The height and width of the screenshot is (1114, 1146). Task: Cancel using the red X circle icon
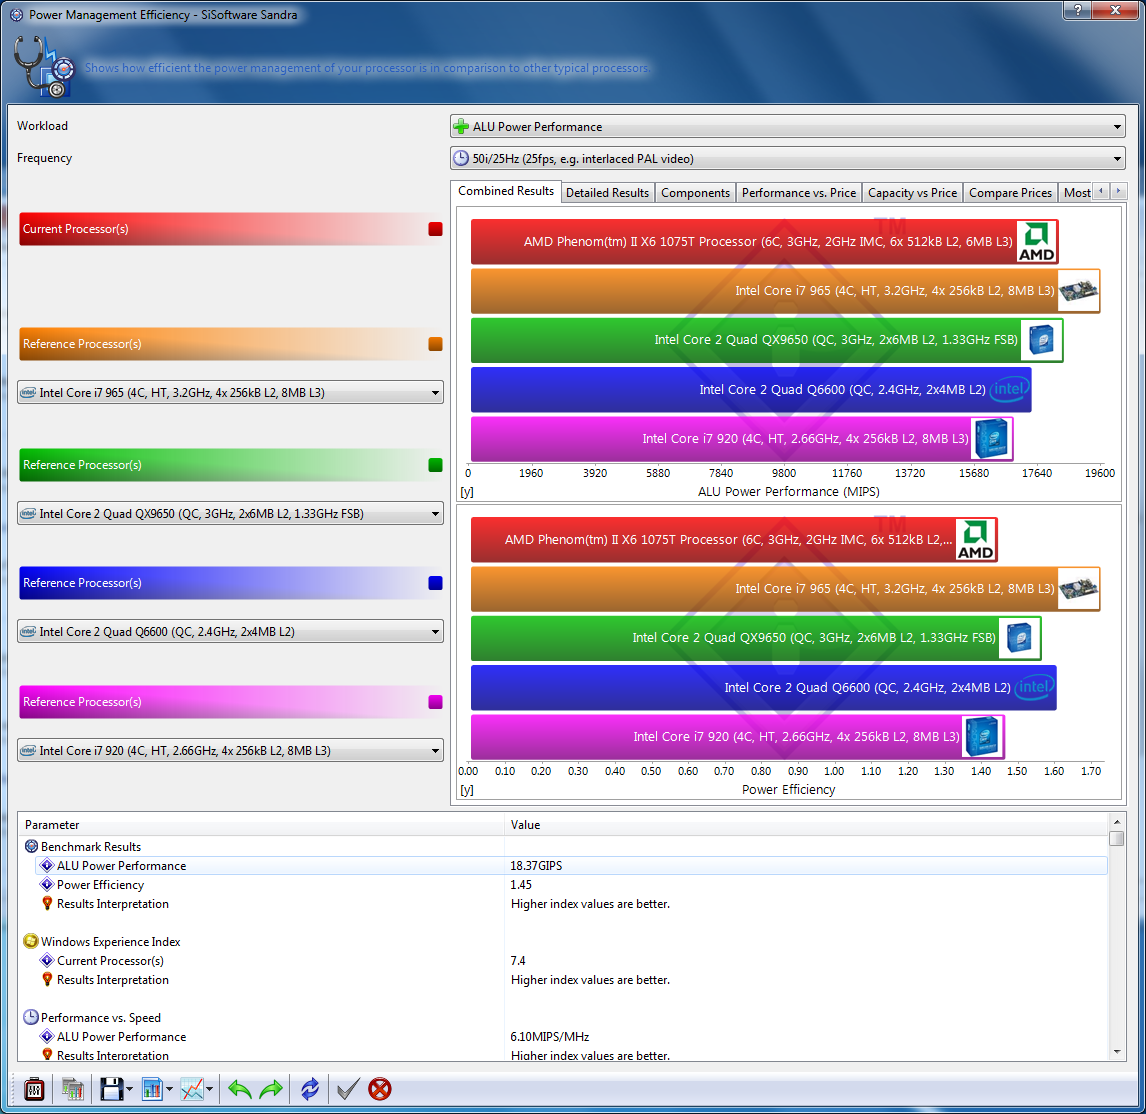tap(380, 1089)
